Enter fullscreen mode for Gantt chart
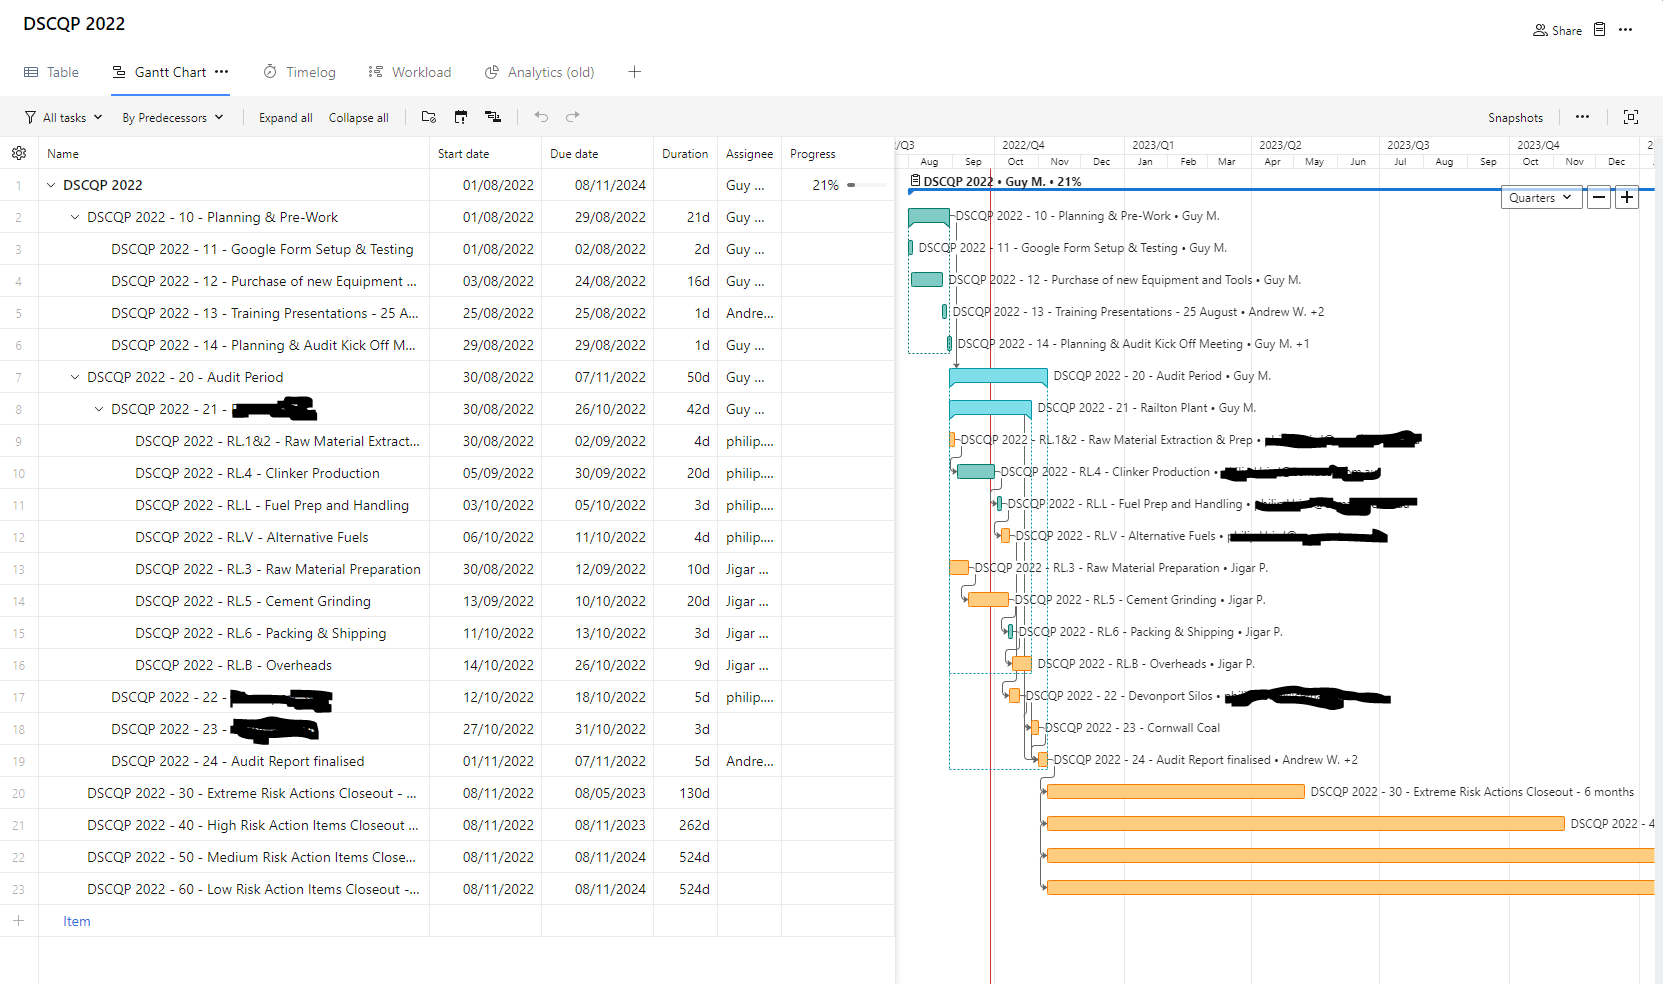1663x984 pixels. (x=1631, y=117)
